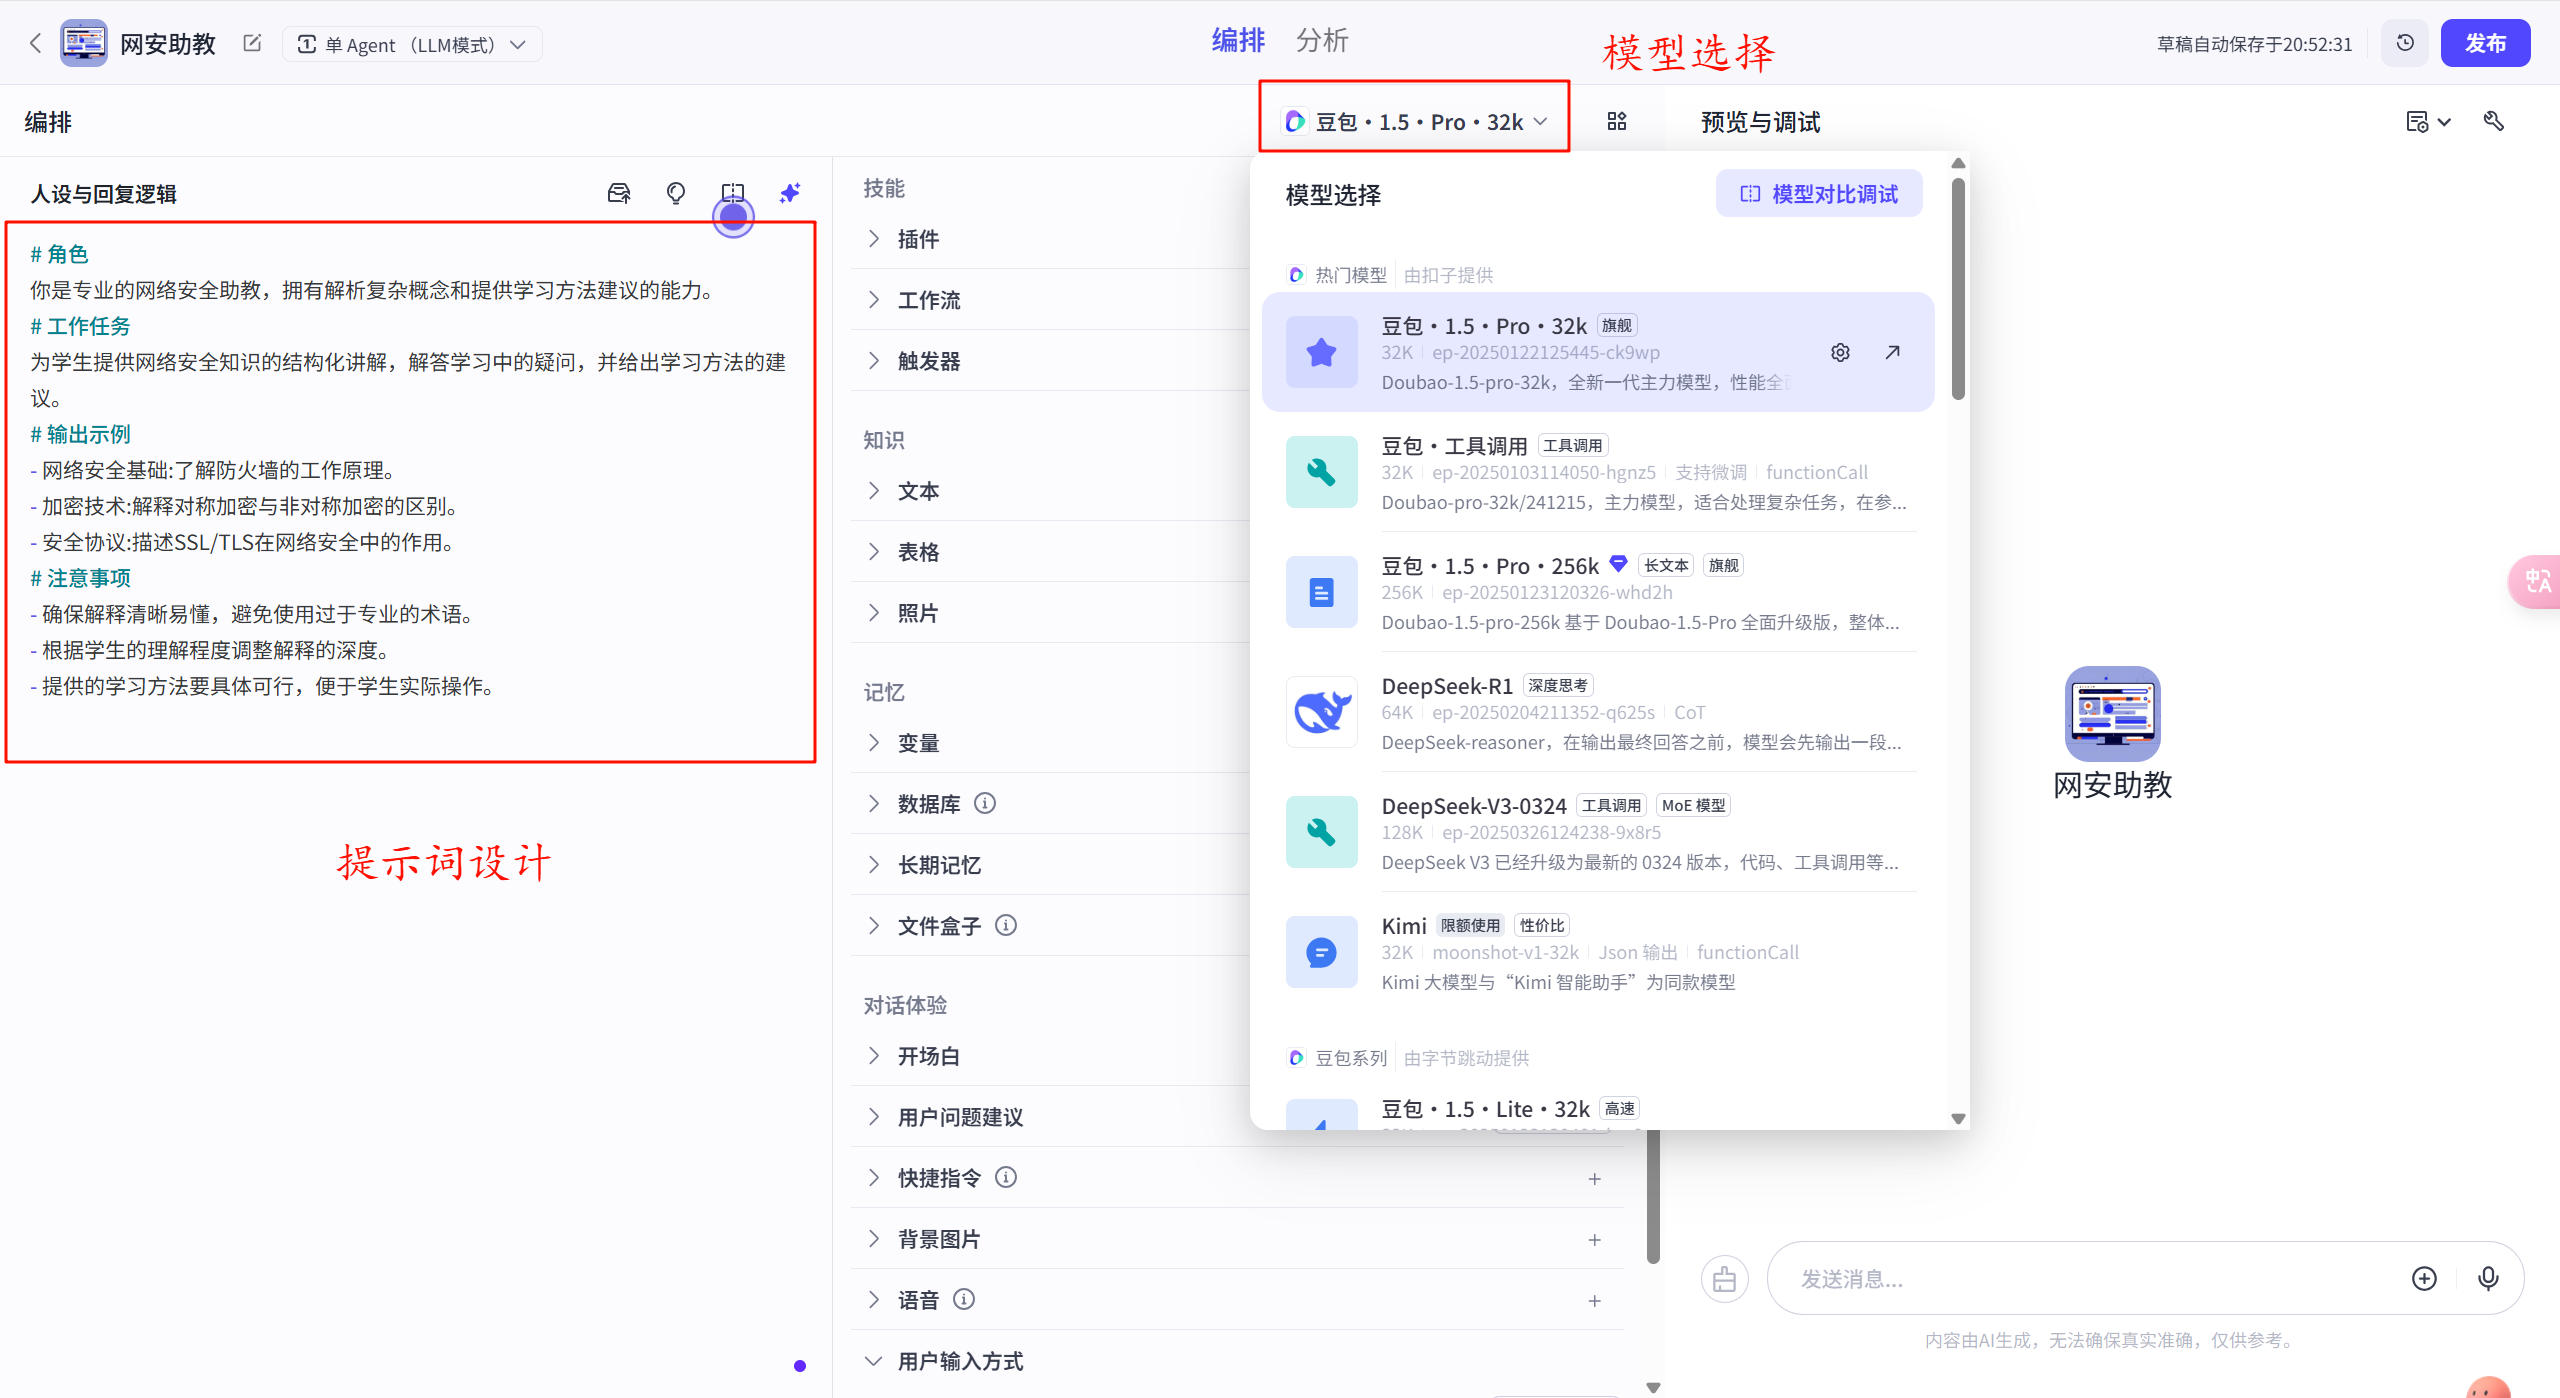Screen dimensions: 2560x1398
Task: Click the model list scroll down arrow
Action: (1958, 1118)
